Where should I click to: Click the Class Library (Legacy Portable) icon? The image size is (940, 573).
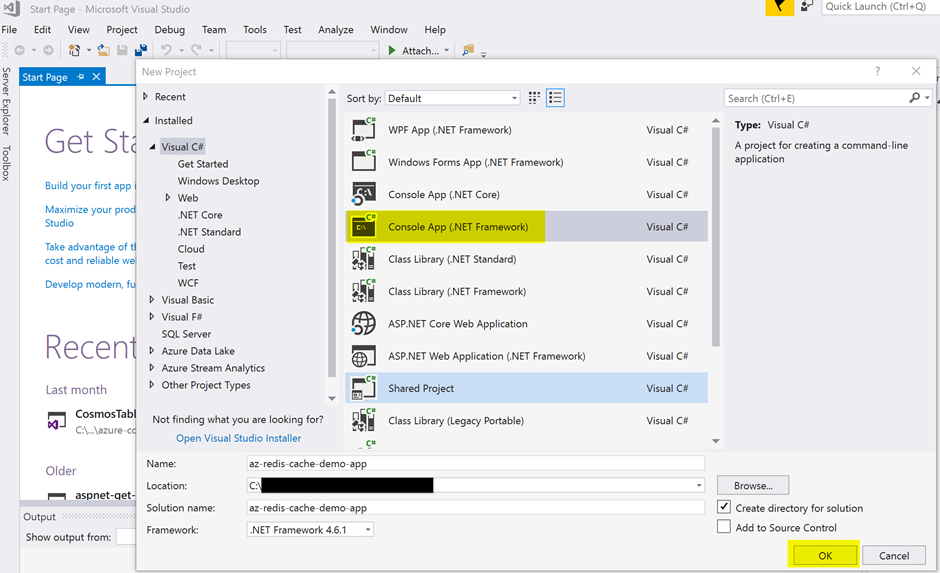pos(363,421)
